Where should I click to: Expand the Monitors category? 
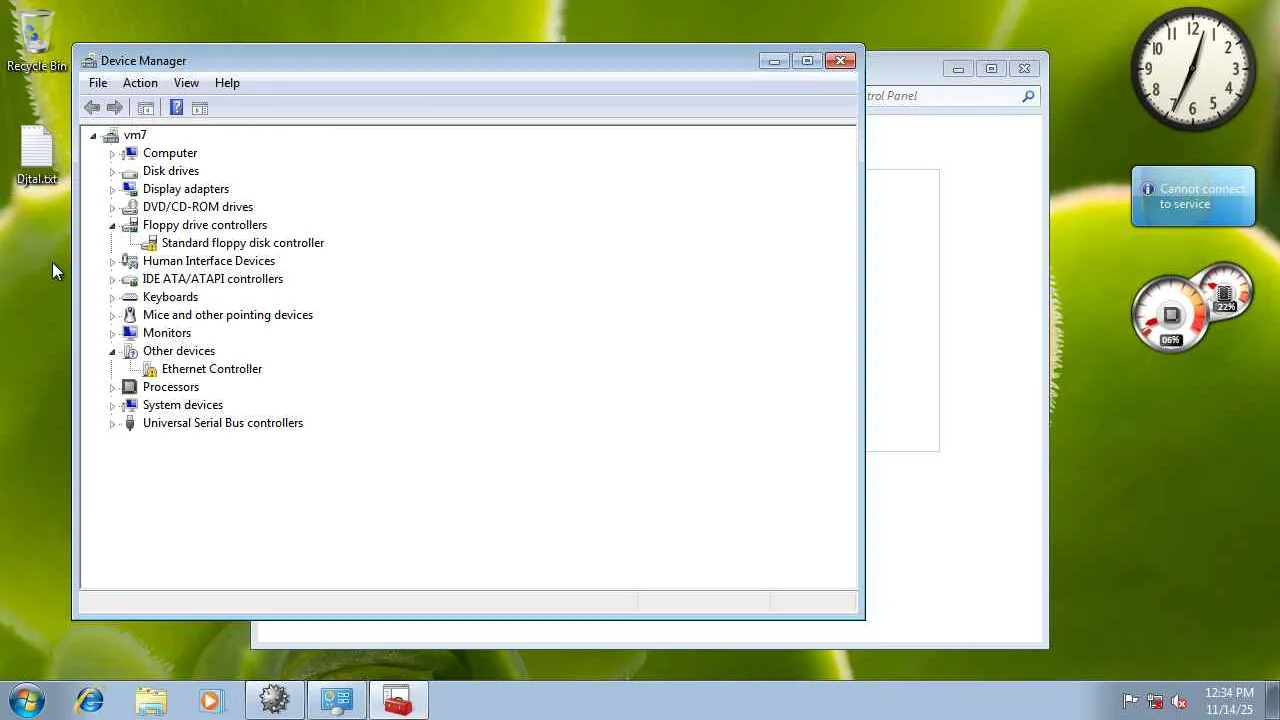[x=112, y=334]
